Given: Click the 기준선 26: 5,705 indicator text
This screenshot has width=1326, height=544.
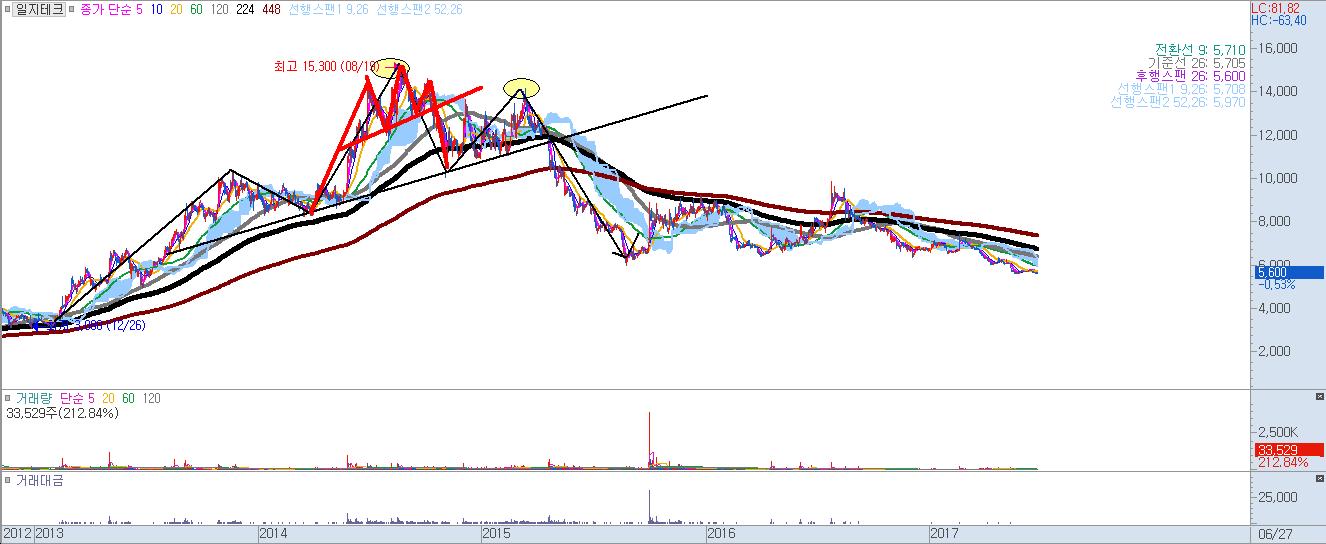Looking at the screenshot, I should click(1196, 62).
